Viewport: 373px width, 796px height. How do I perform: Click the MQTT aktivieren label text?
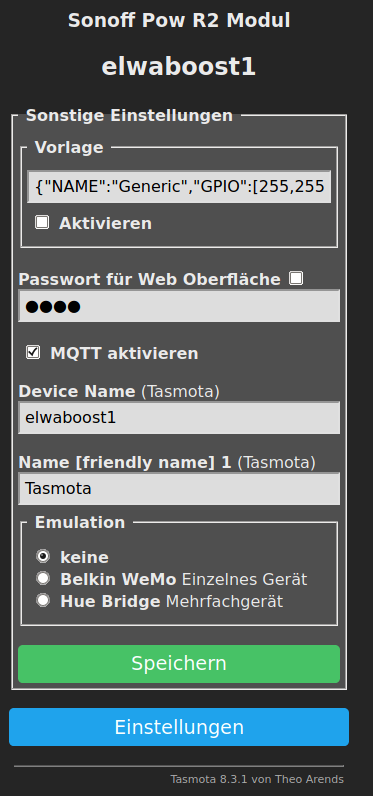coord(124,353)
